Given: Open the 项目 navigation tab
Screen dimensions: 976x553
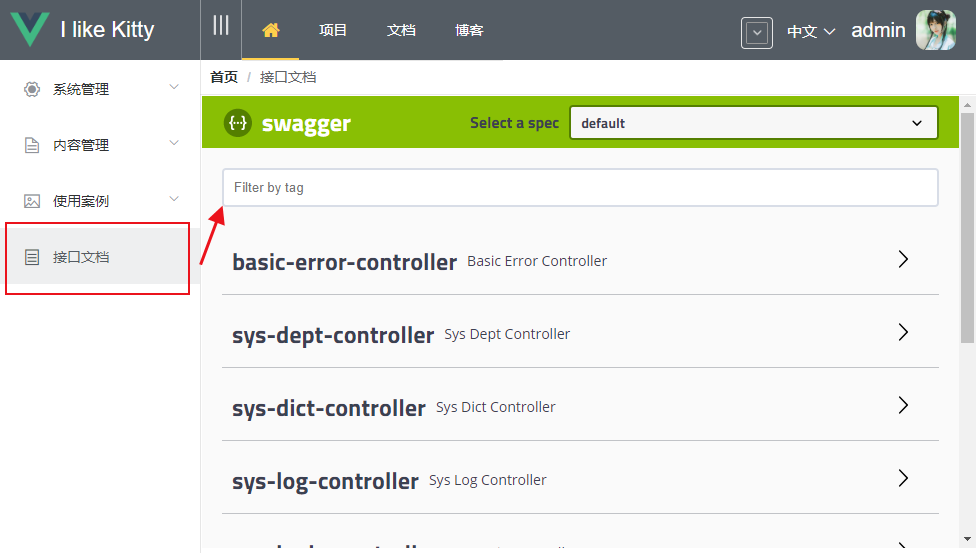Looking at the screenshot, I should point(333,30).
